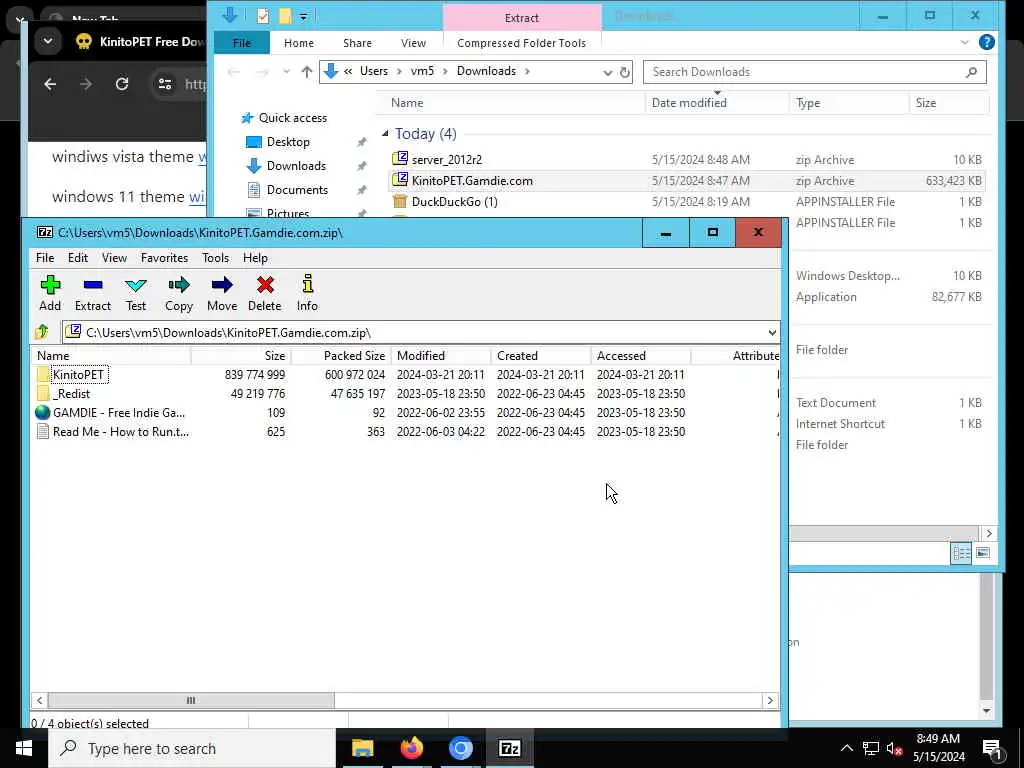Image resolution: width=1024 pixels, height=768 pixels.
Task: Select the _Redist folder in the archive
Action: point(63,394)
